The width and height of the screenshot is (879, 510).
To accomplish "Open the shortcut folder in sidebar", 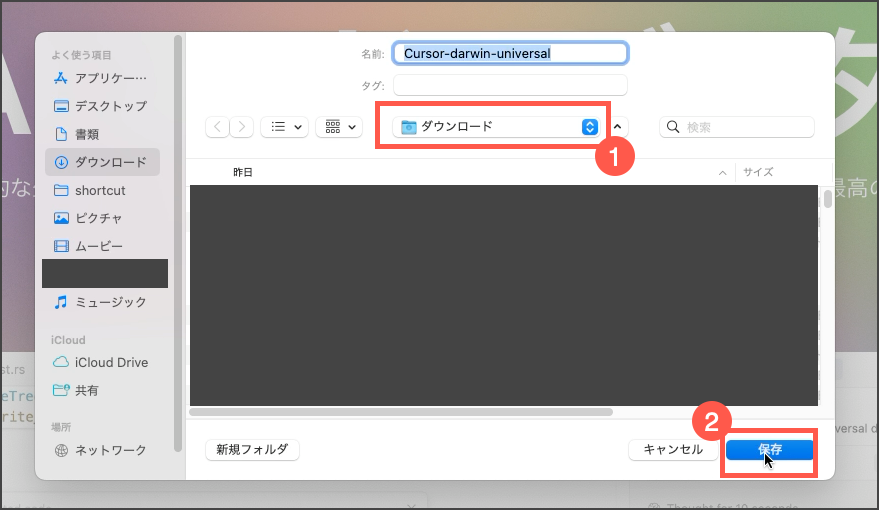I will coord(101,190).
